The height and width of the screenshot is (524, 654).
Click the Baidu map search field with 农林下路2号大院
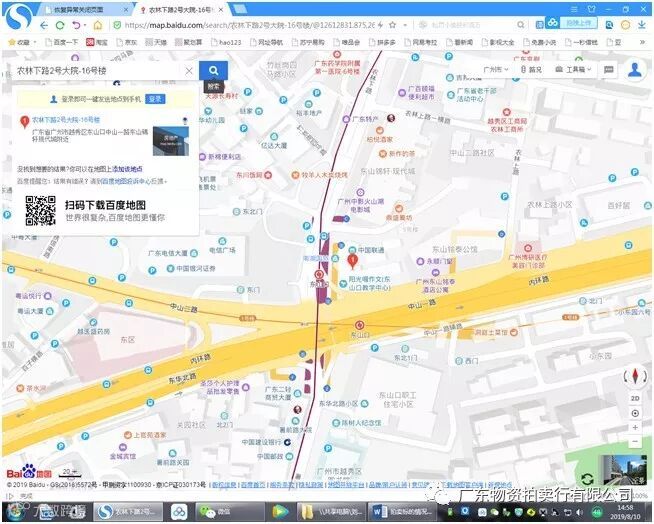point(98,71)
